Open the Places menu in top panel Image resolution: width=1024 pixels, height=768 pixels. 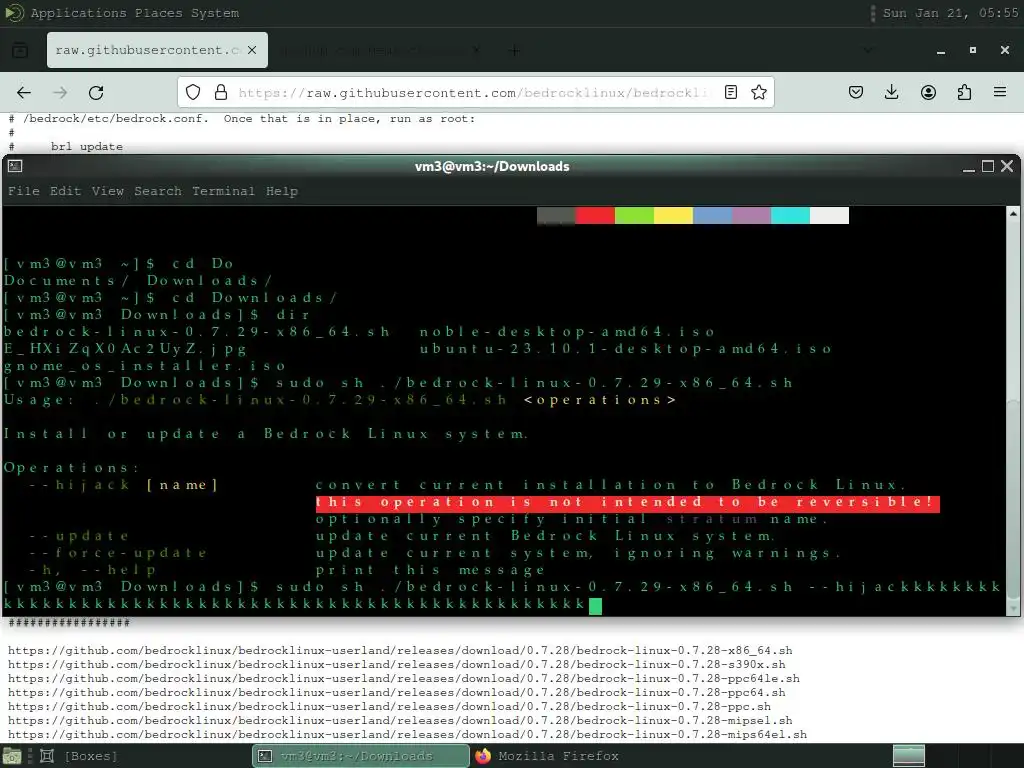click(159, 13)
